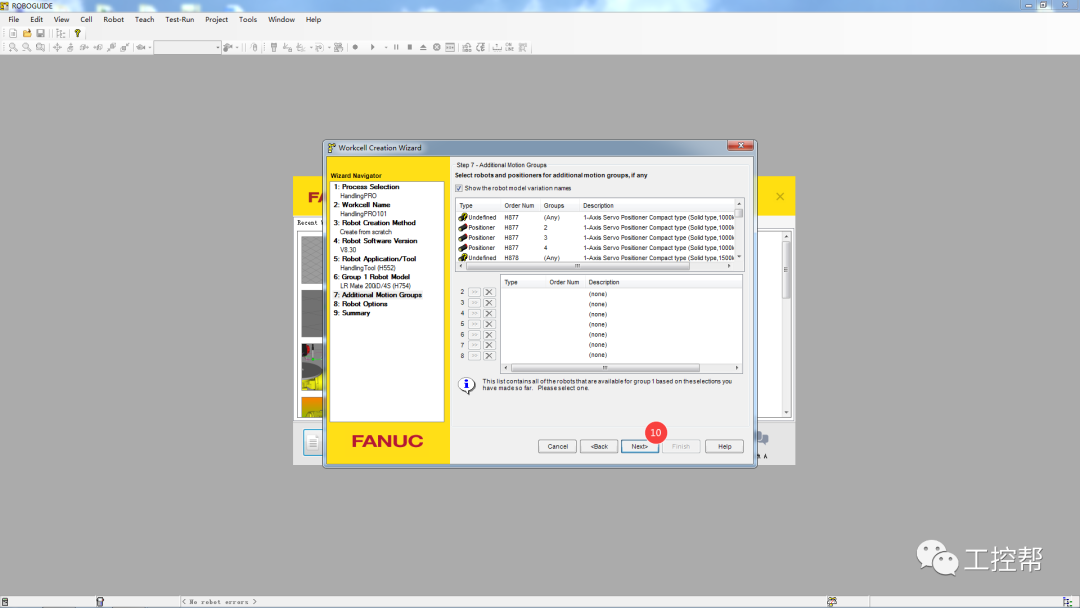Screen dimensions: 1080x608
Task: Click the record circle toolbar icon
Action: coord(355,48)
